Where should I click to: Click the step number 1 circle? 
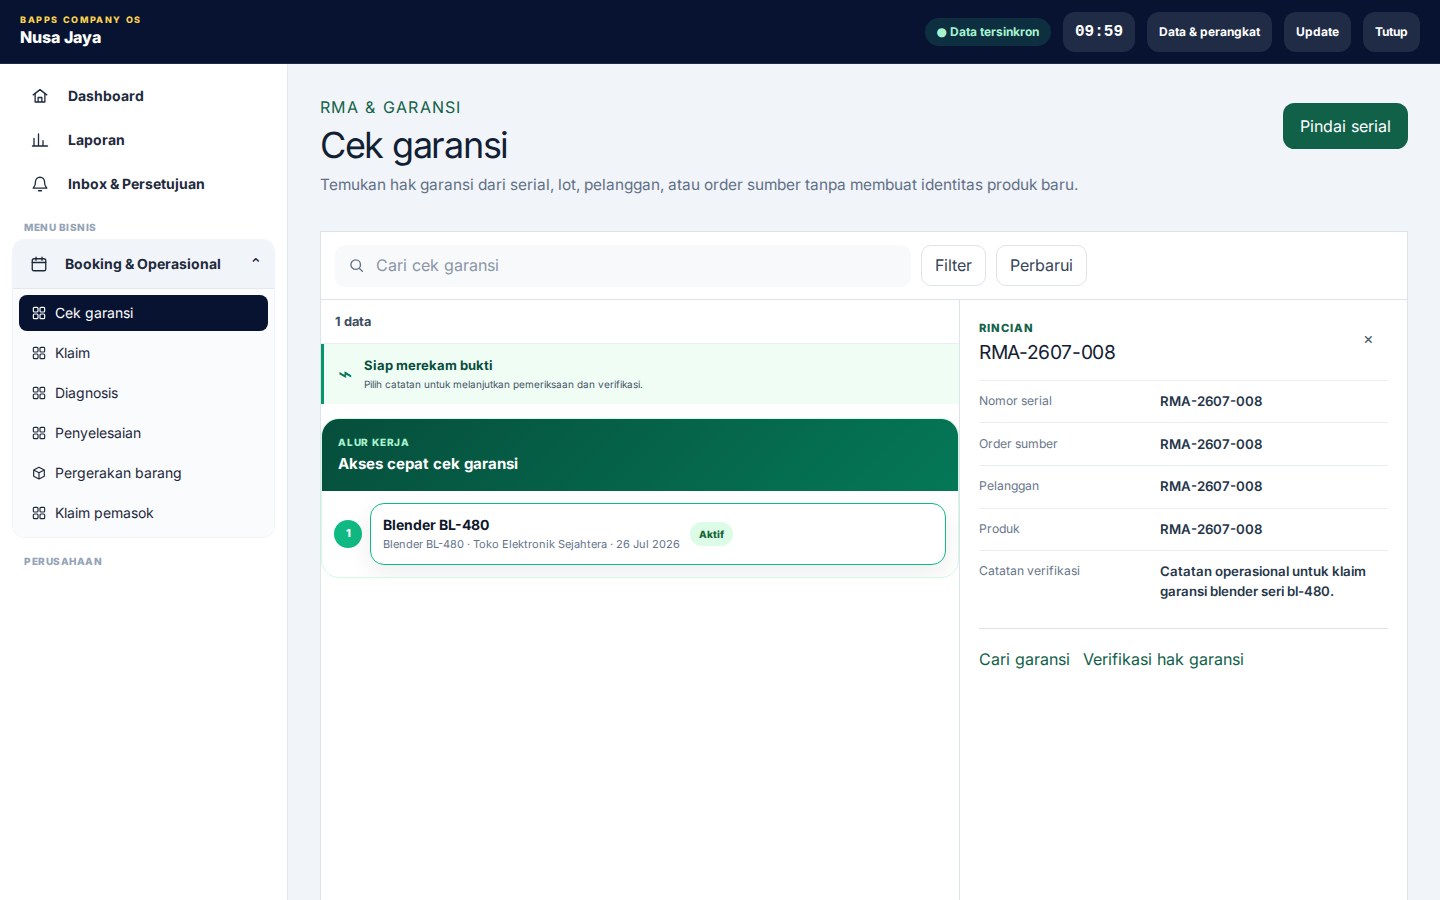click(348, 534)
